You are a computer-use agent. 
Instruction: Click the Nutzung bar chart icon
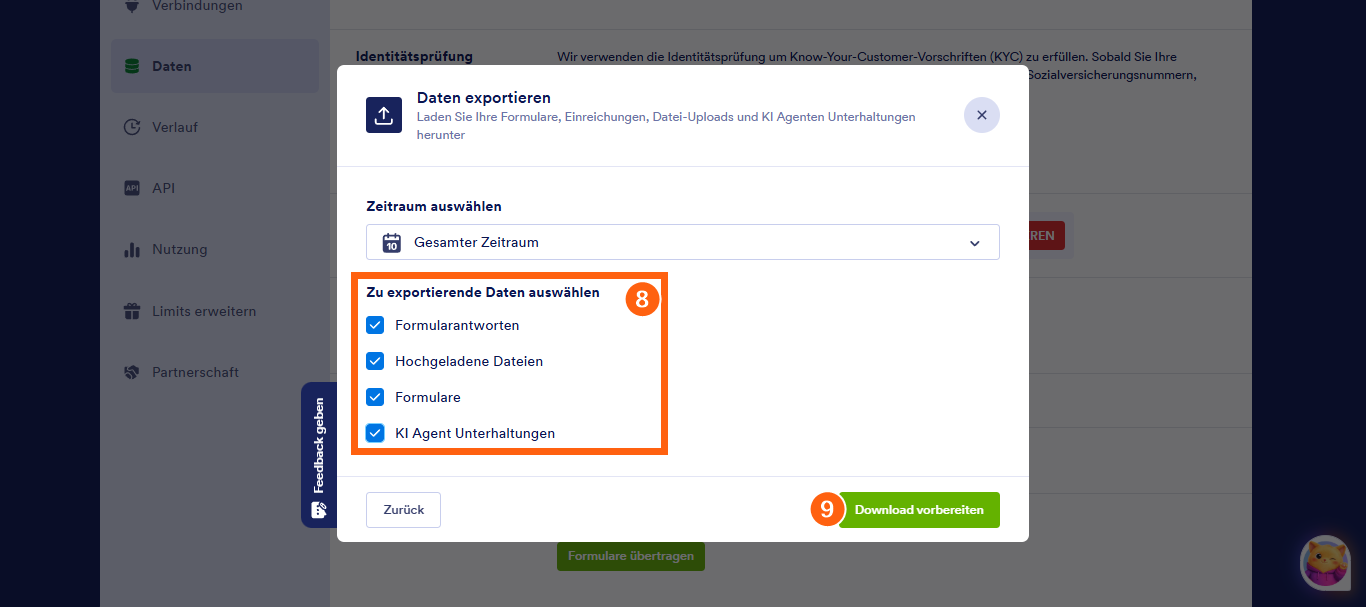pyautogui.click(x=131, y=249)
